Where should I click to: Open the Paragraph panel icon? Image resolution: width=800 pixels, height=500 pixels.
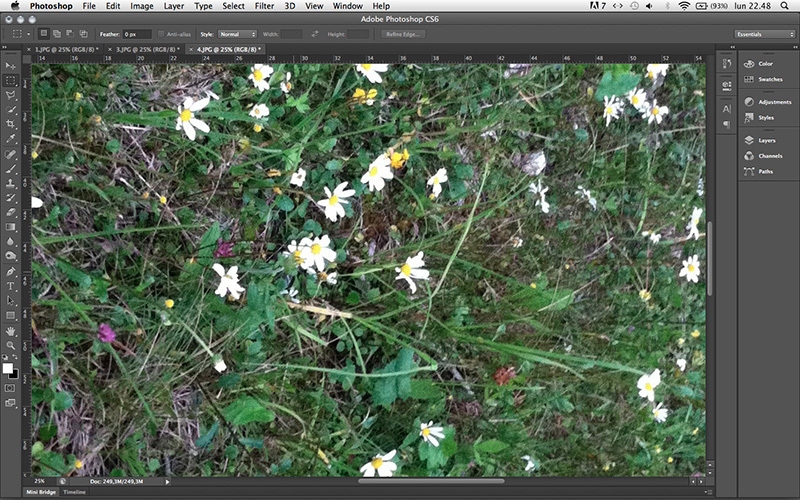click(727, 124)
